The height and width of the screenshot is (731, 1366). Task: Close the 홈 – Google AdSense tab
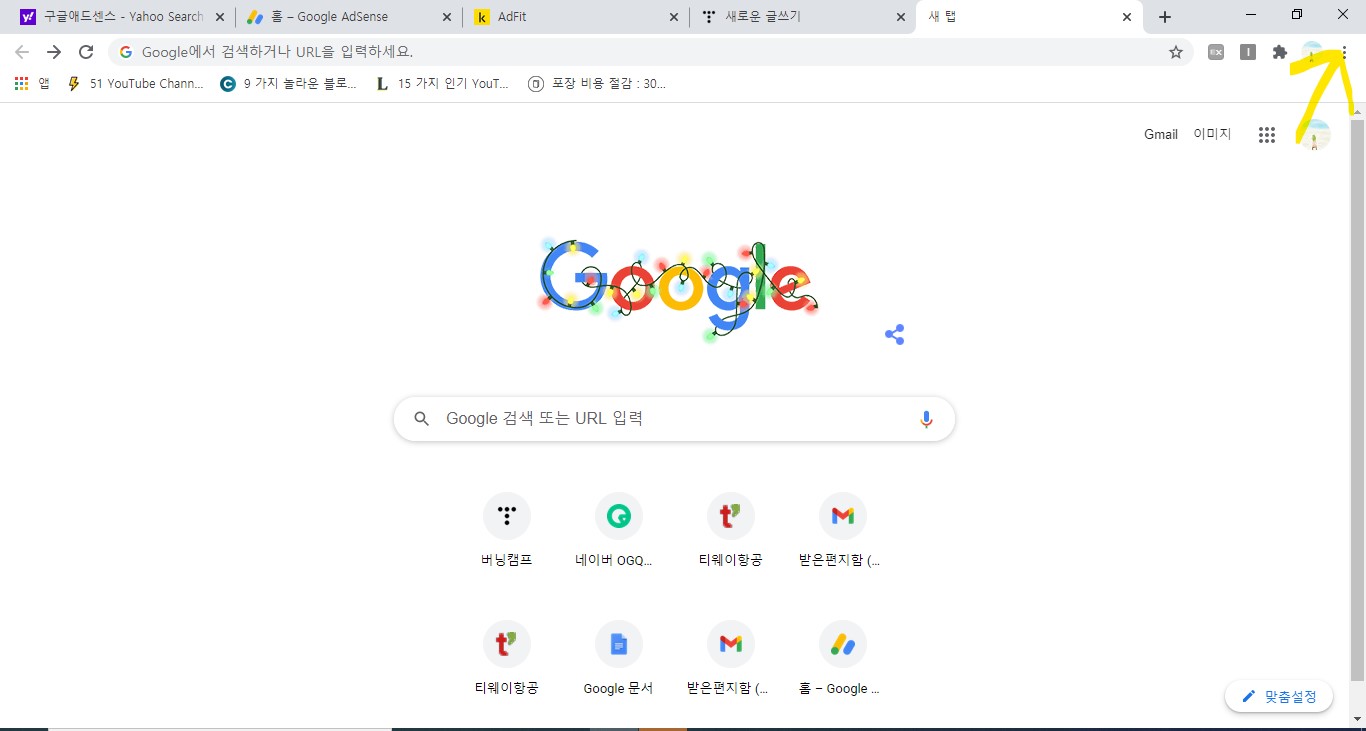click(445, 17)
